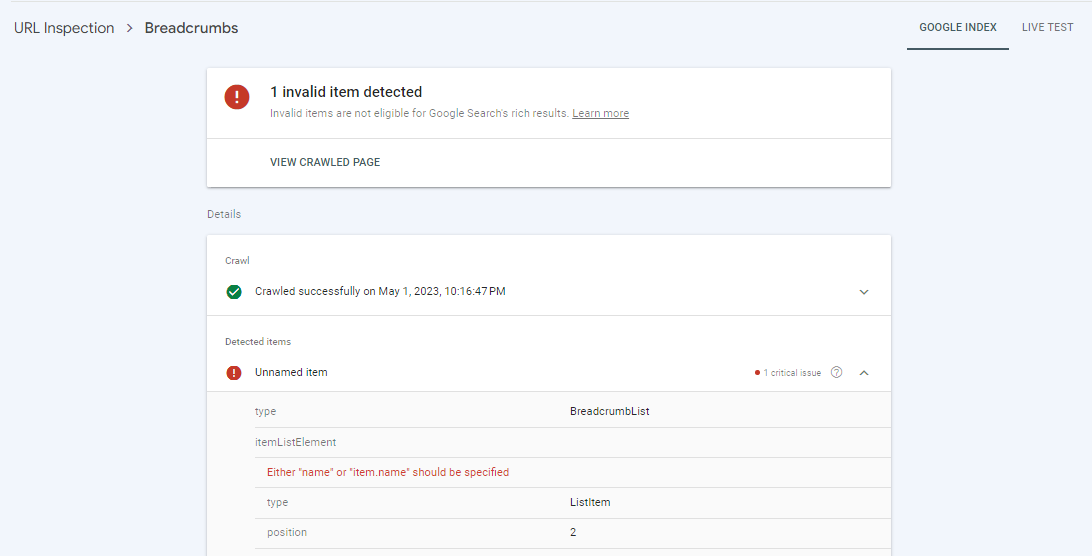Image resolution: width=1092 pixels, height=556 pixels.
Task: Click the red dot beside 1 critical issue
Action: pos(757,373)
